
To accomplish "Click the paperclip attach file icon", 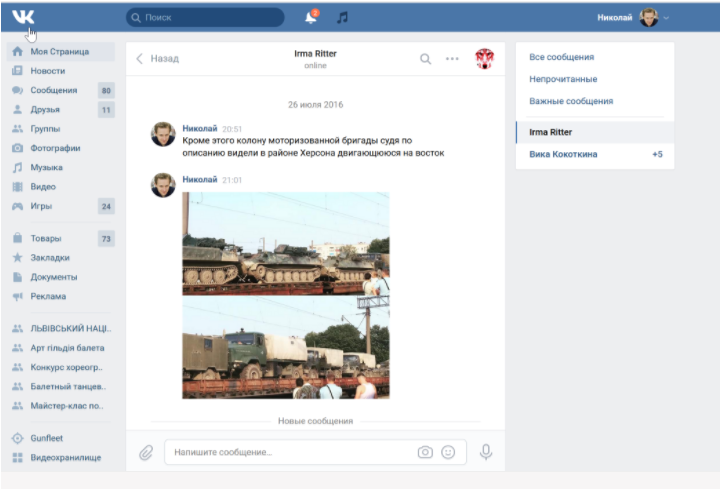I will pyautogui.click(x=146, y=453).
